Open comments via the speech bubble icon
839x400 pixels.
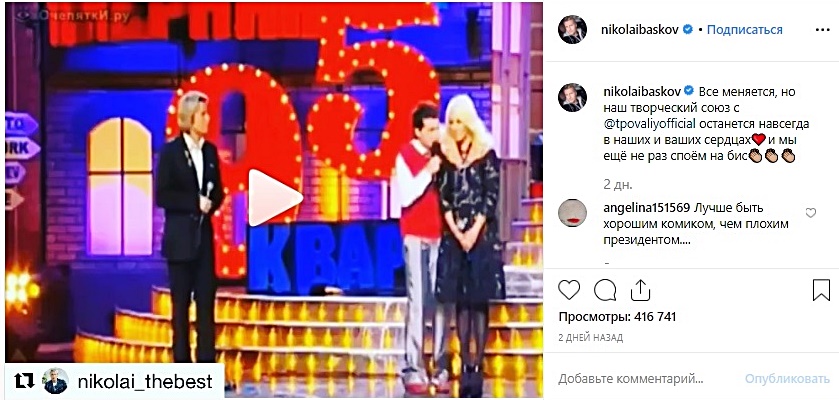pos(605,290)
